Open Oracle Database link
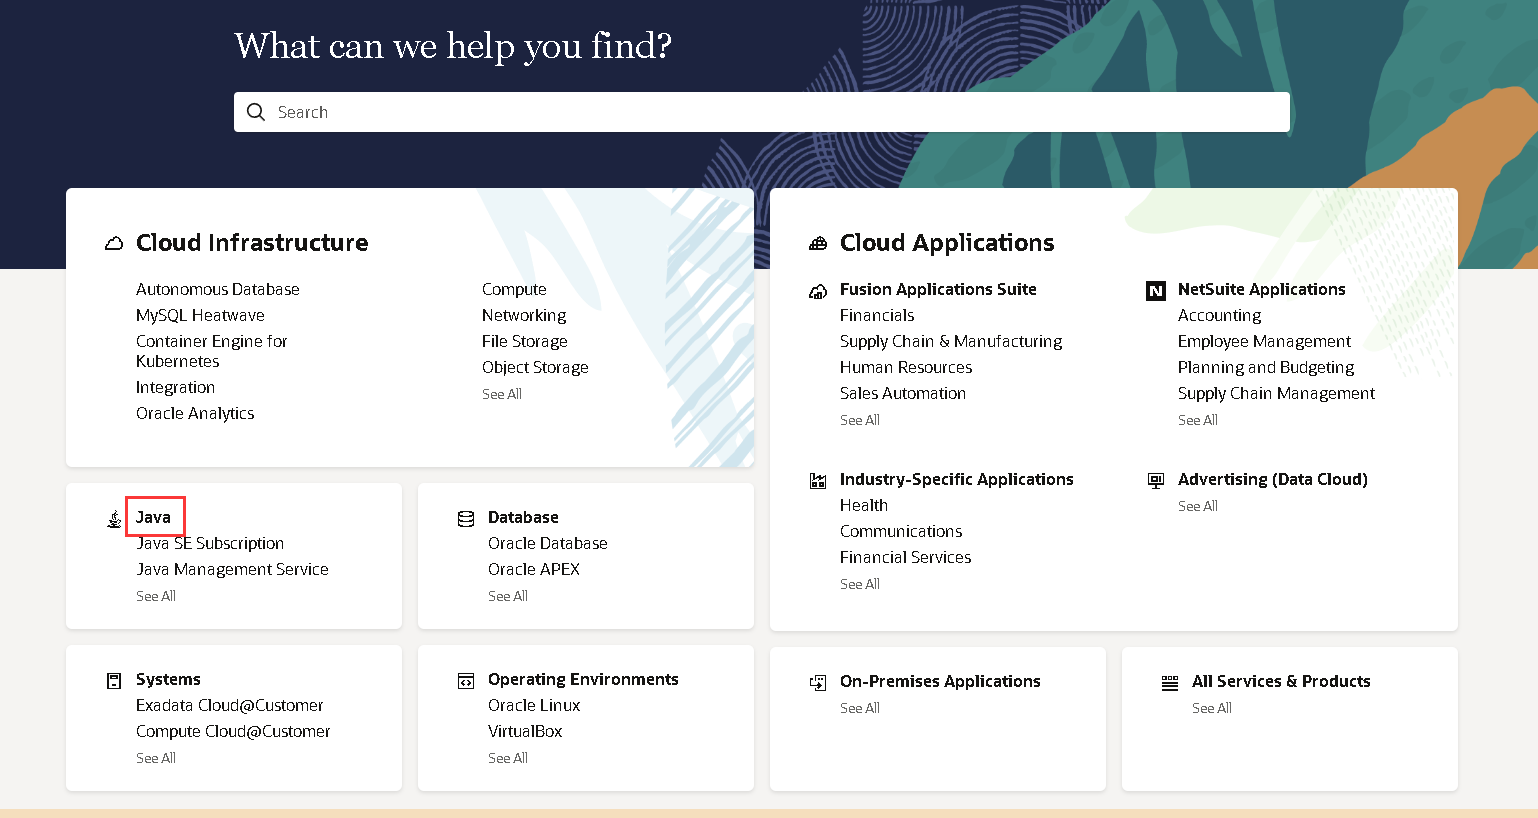 click(548, 543)
